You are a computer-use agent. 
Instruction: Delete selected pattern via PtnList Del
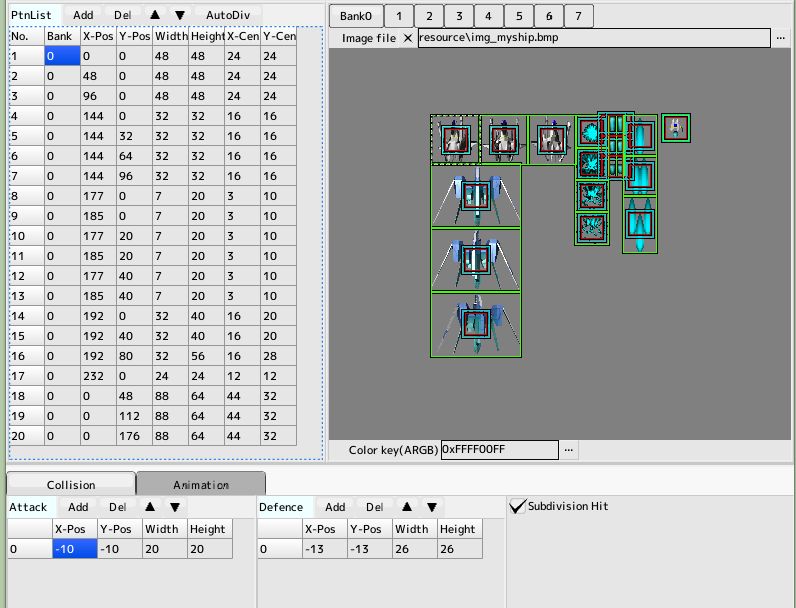point(122,15)
